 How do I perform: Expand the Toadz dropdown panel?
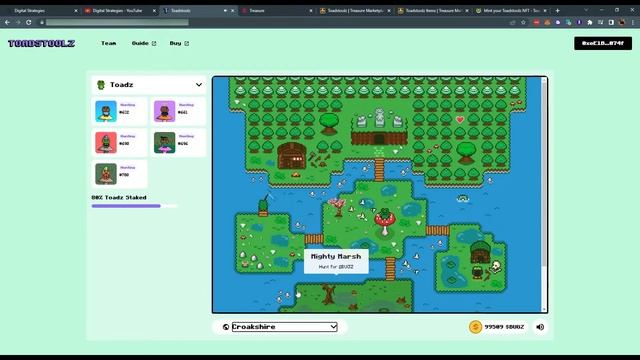(x=198, y=85)
